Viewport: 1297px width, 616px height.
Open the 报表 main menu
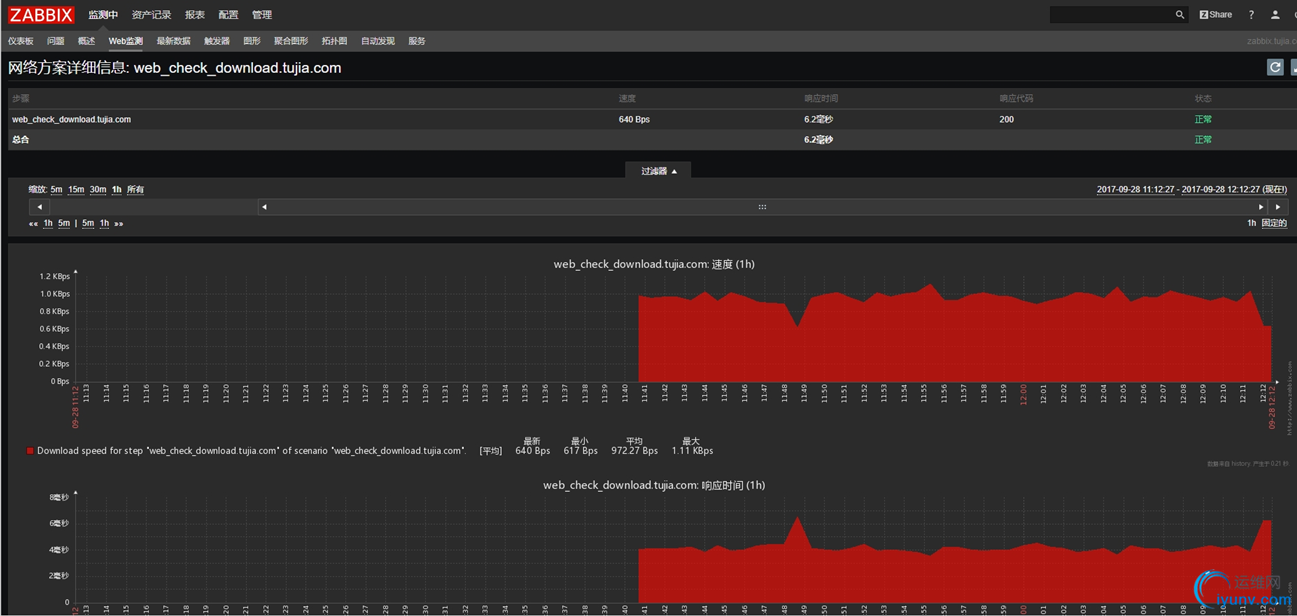pyautogui.click(x=195, y=15)
